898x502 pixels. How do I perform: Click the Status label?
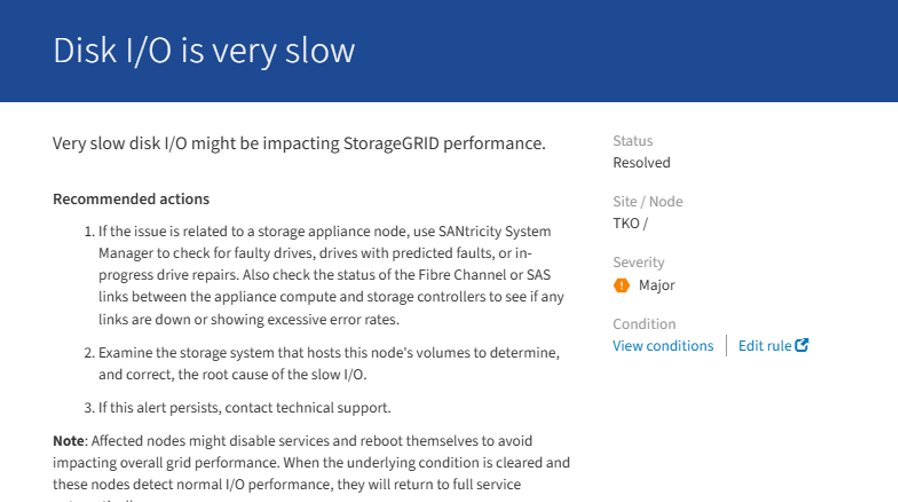click(632, 141)
